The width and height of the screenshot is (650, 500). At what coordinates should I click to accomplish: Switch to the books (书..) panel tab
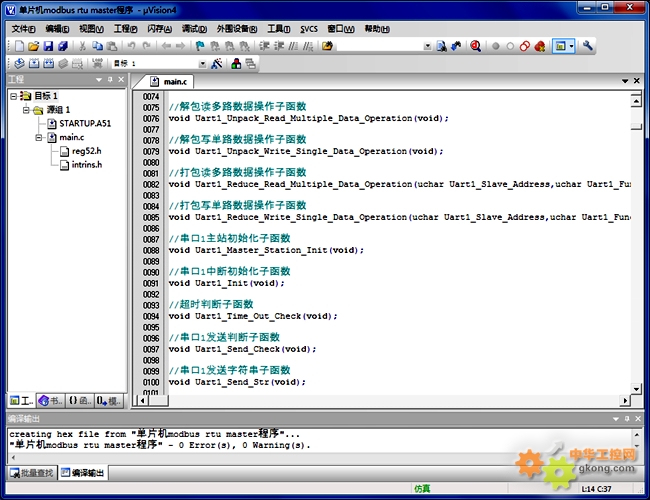point(50,400)
